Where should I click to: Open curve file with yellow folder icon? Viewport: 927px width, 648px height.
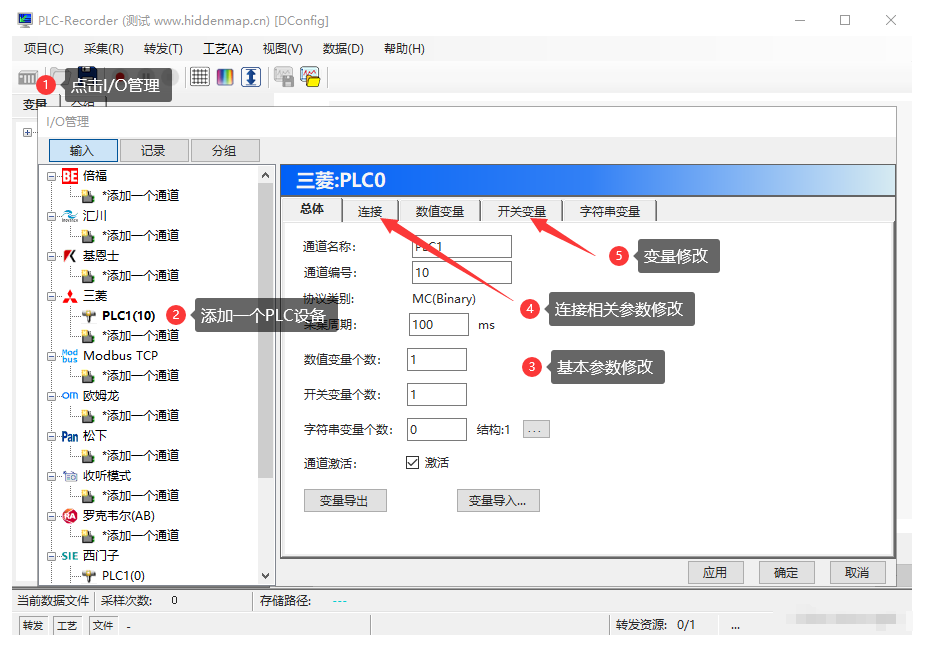point(310,77)
